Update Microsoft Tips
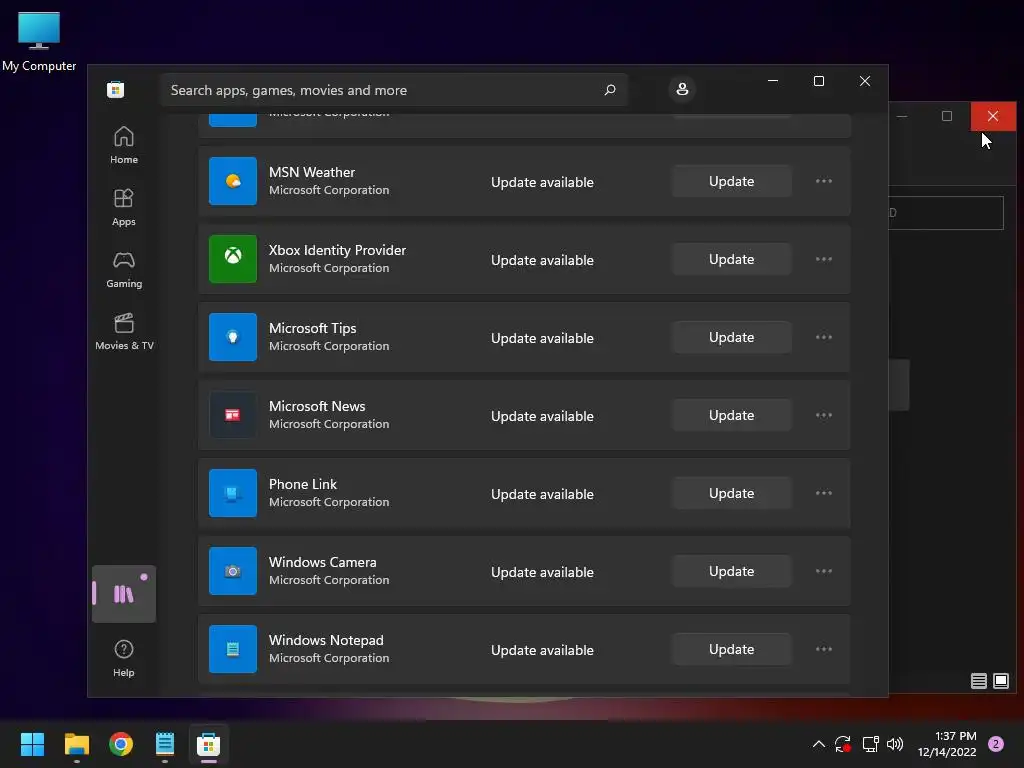Image resolution: width=1024 pixels, height=768 pixels. [x=731, y=337]
